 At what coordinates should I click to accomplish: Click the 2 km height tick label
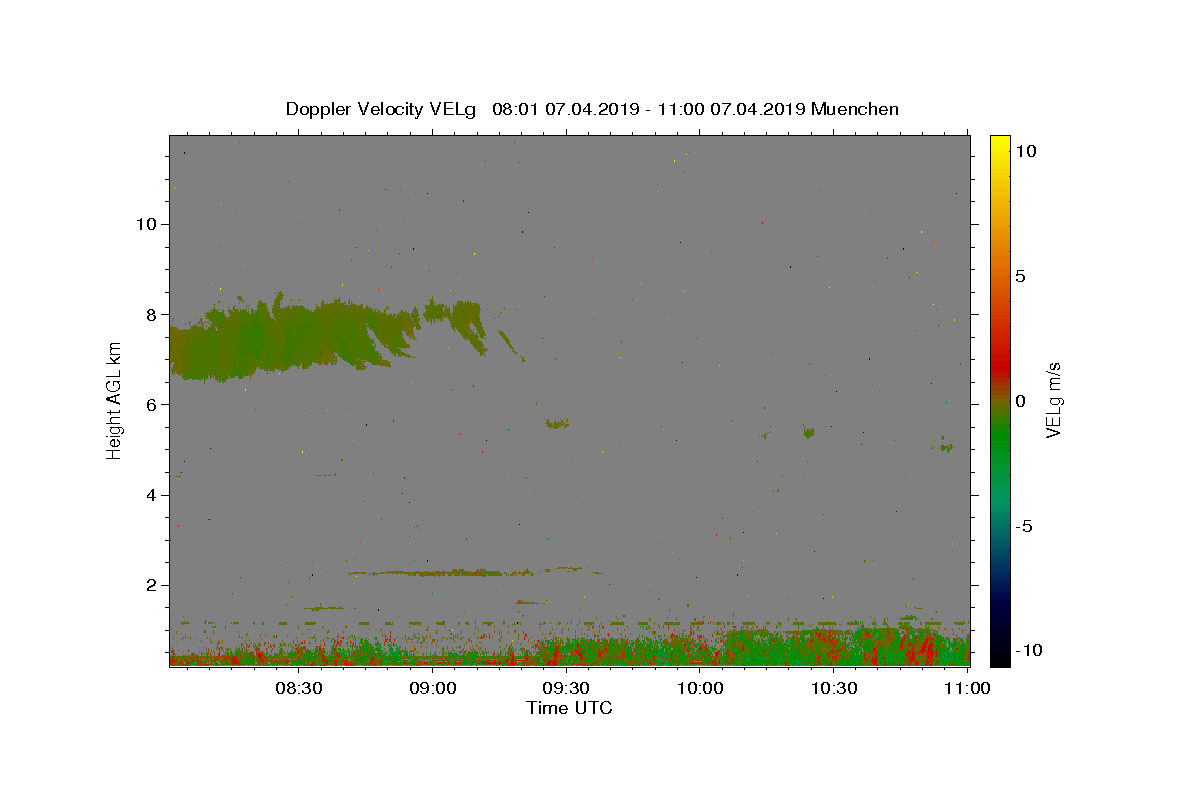click(152, 585)
